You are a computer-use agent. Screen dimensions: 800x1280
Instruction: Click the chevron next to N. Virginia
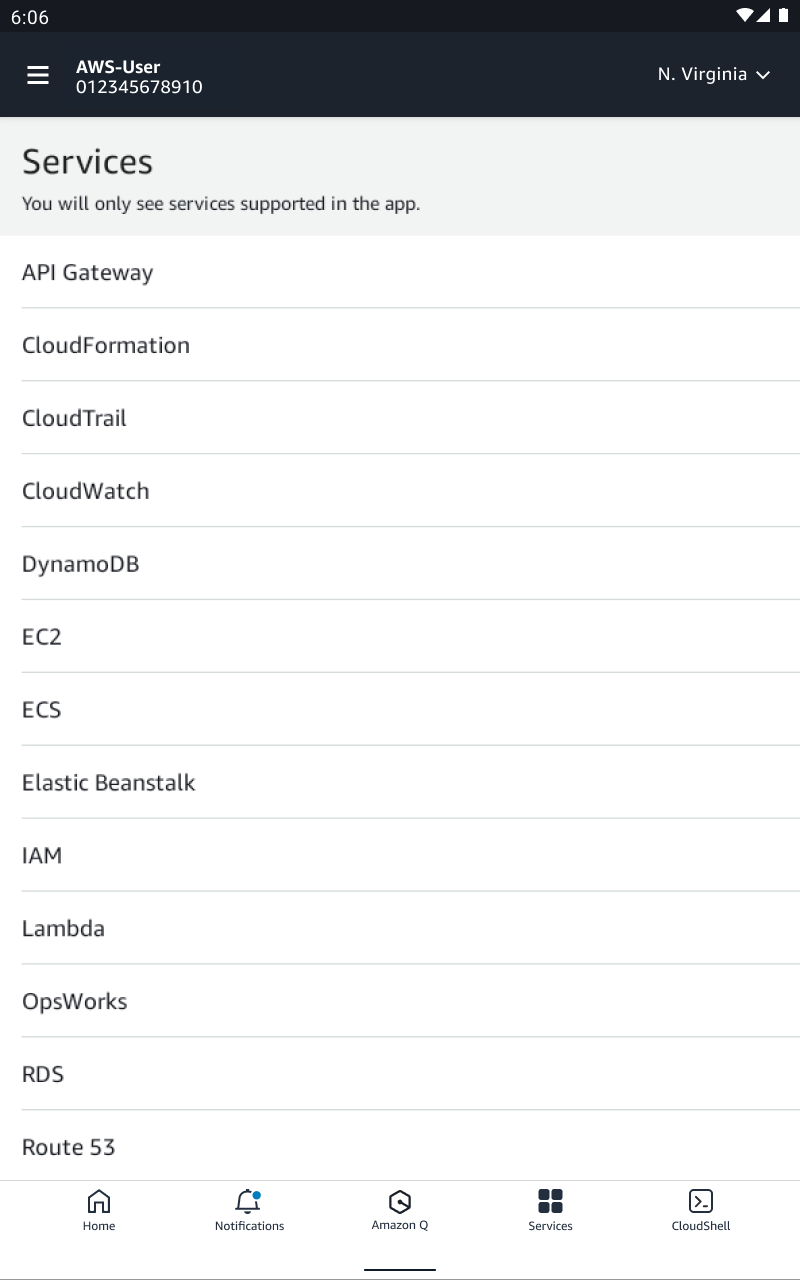point(763,75)
